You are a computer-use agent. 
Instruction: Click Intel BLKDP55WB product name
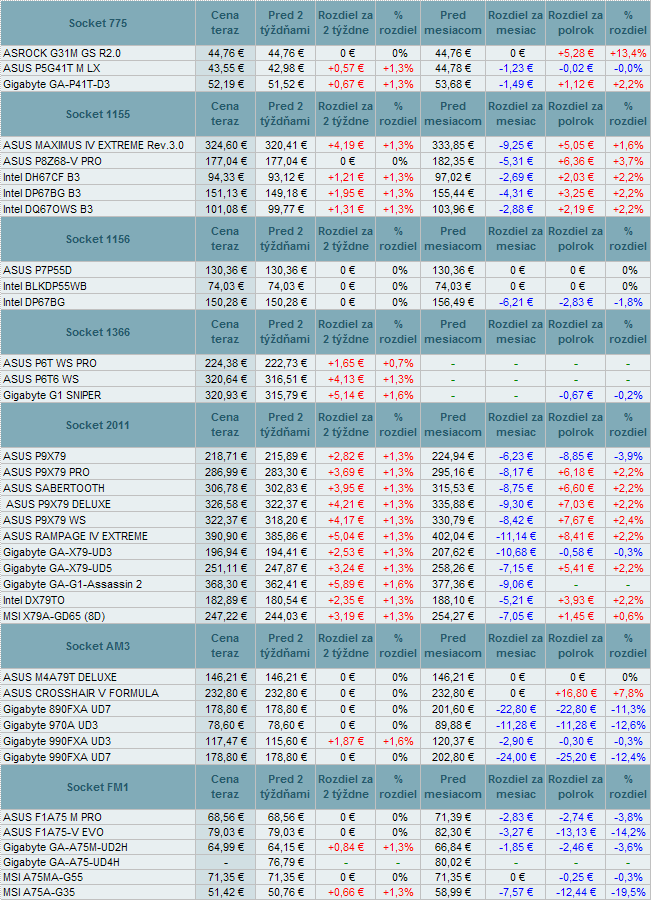pos(45,286)
